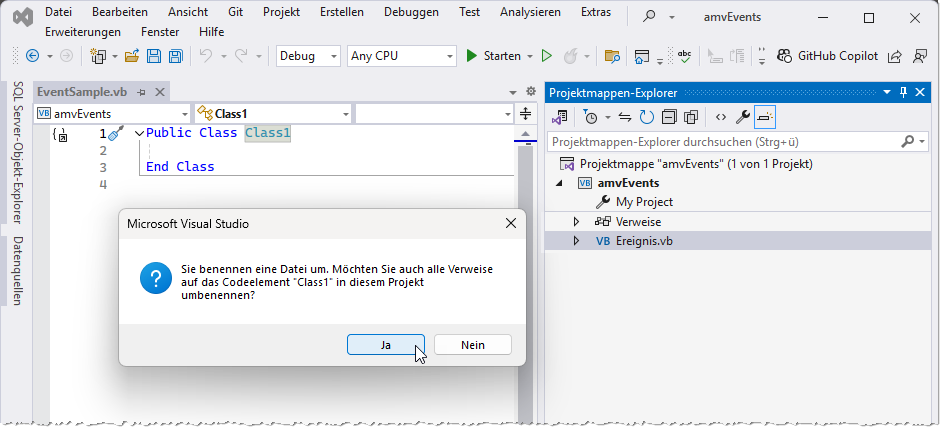
Task: Click the split editor window icon
Action: pos(525,114)
